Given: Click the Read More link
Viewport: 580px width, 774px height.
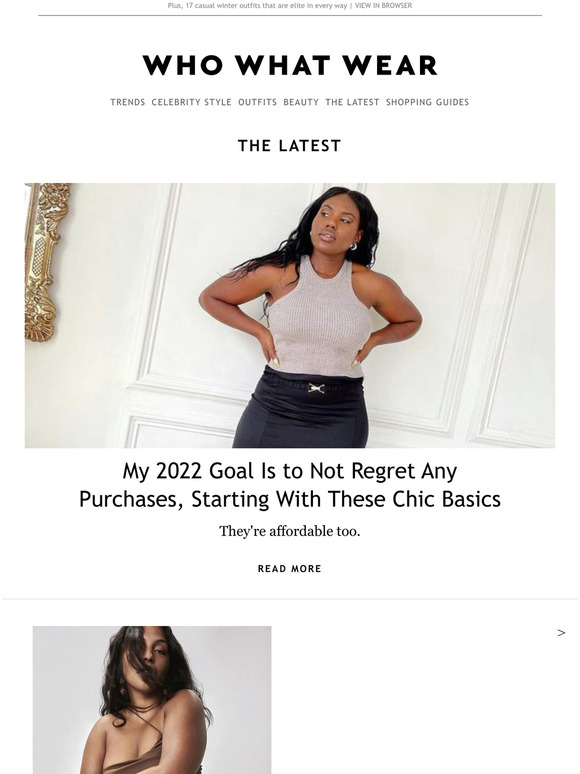Looking at the screenshot, I should (290, 569).
